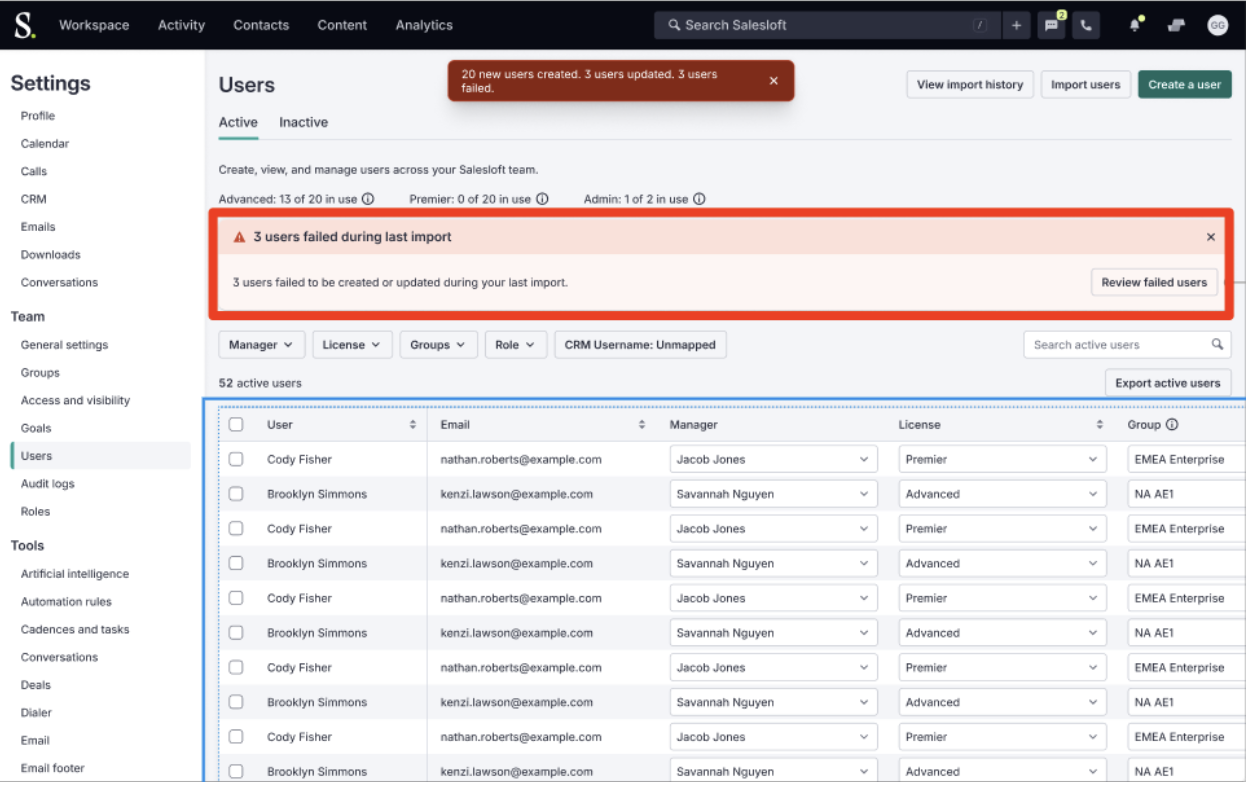Click the Review failed users button
The width and height of the screenshot is (1246, 786).
pos(1154,283)
